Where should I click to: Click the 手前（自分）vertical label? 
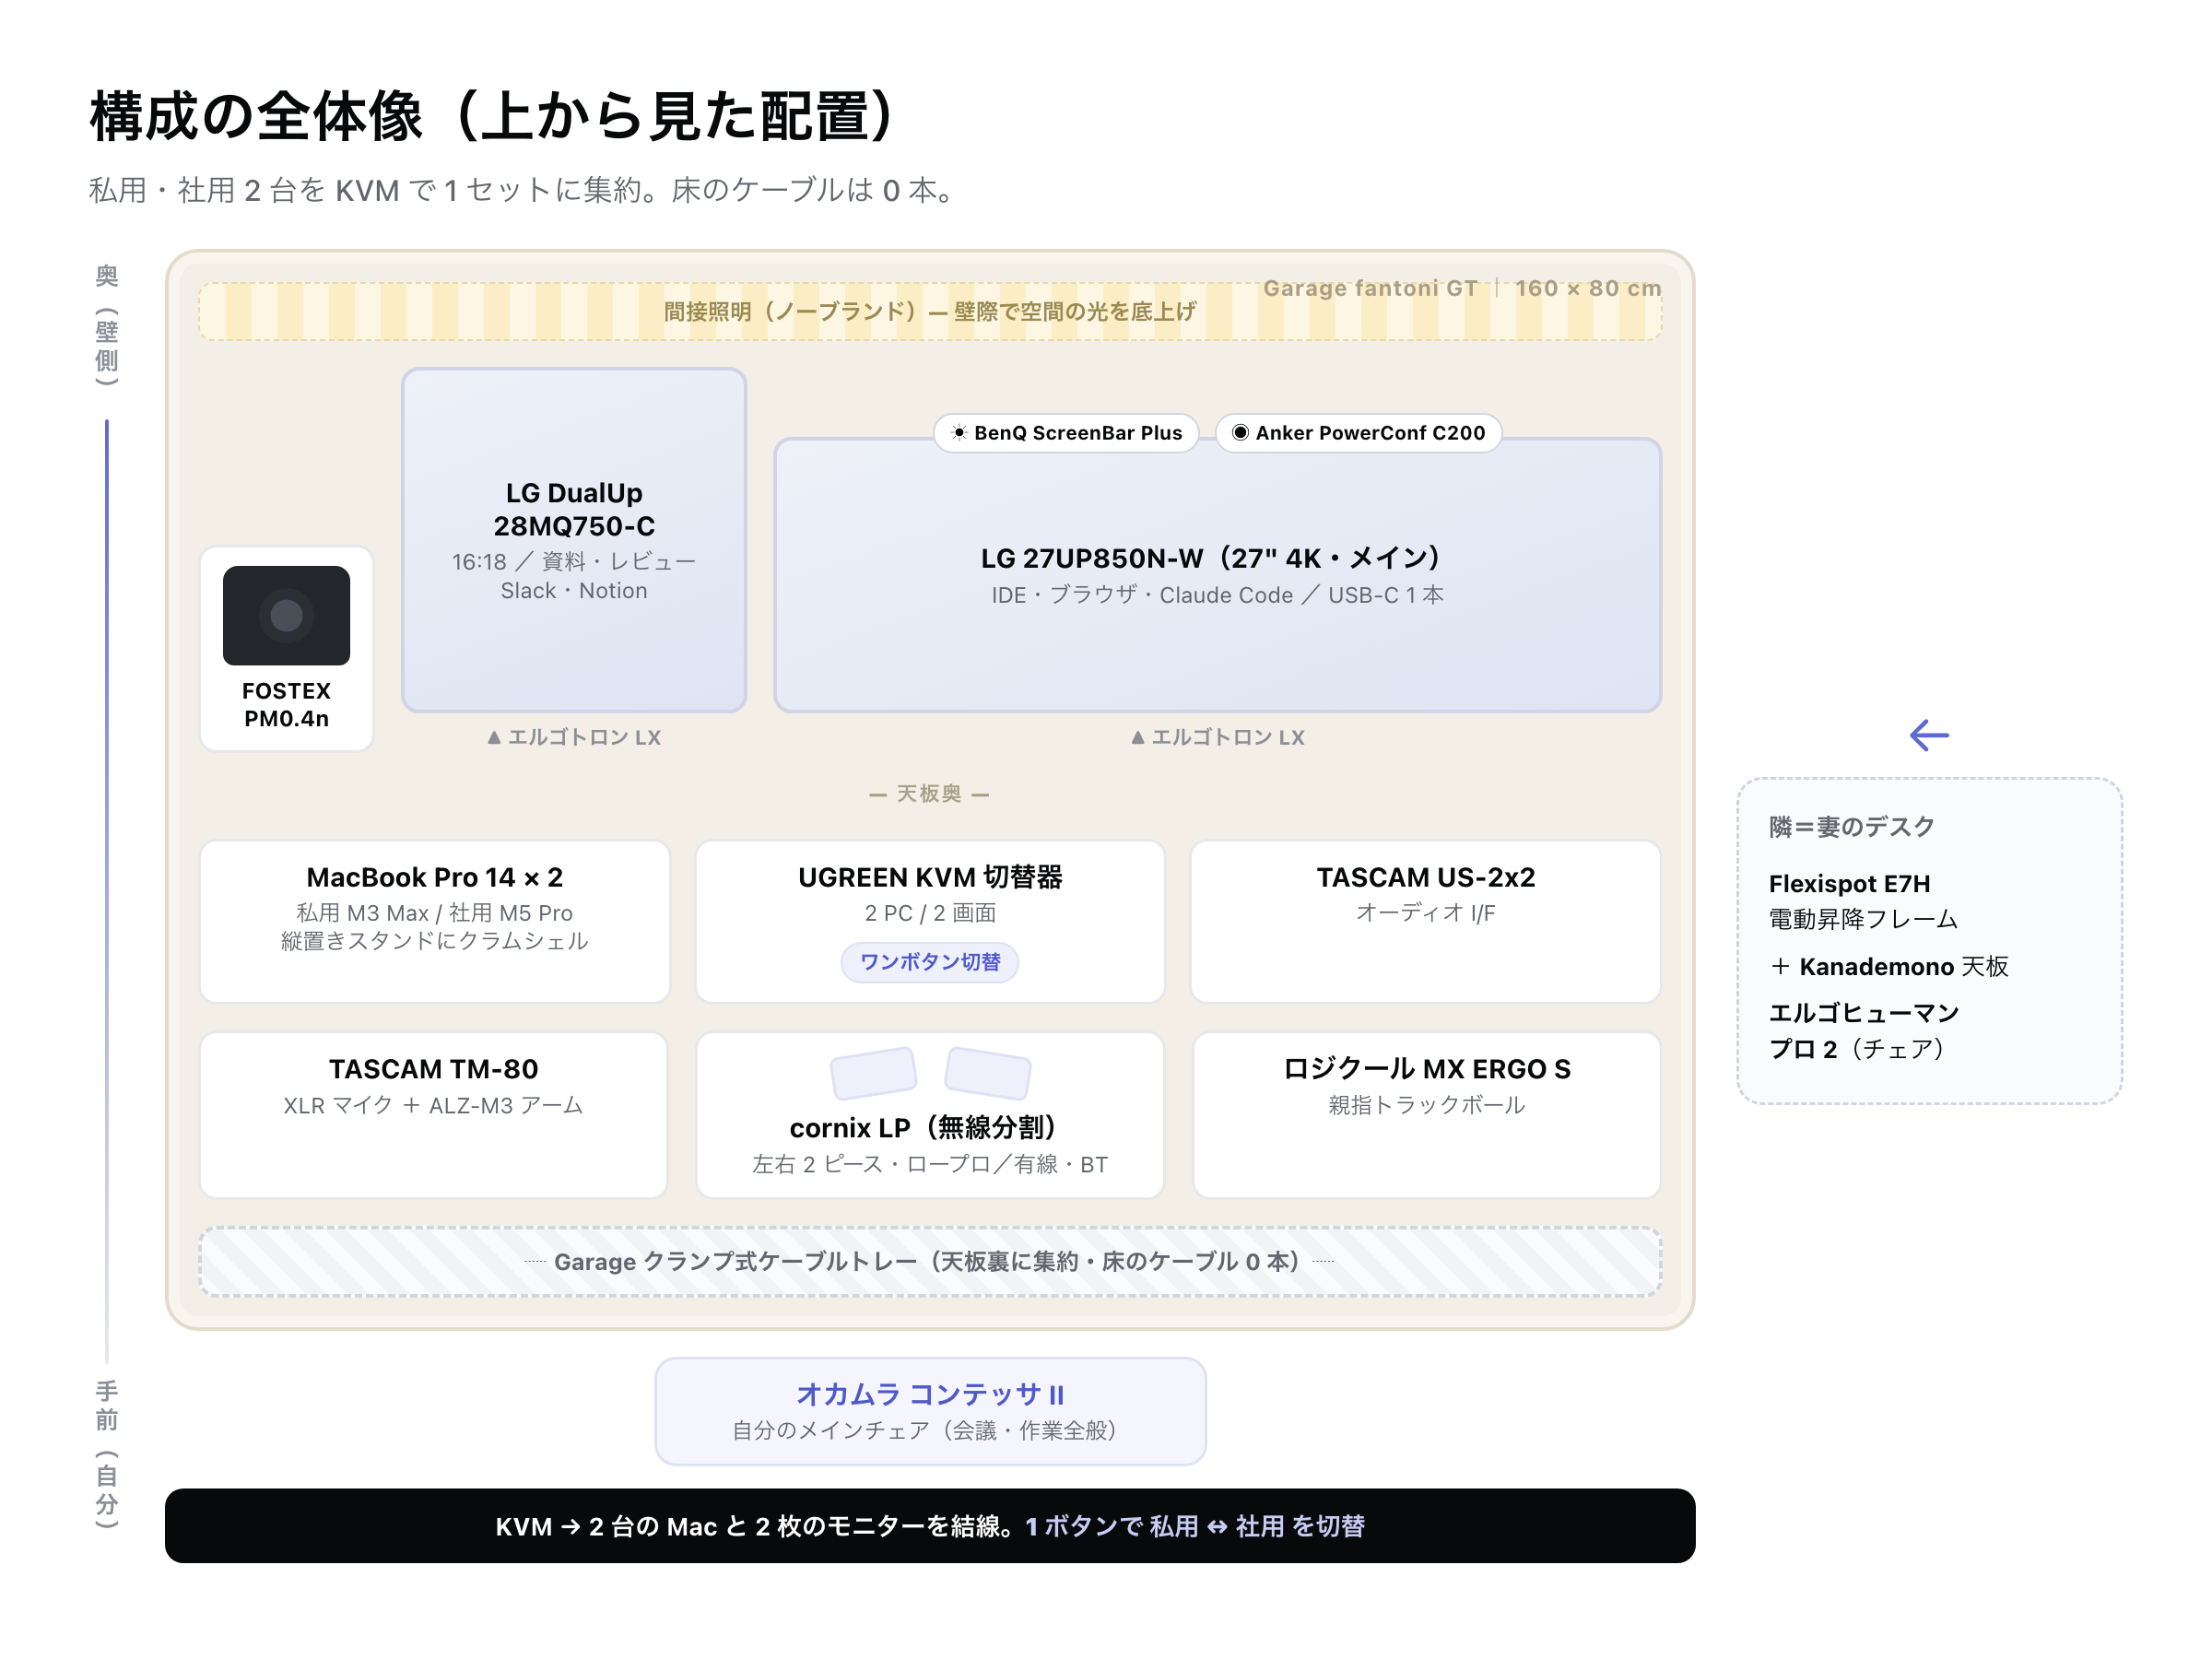point(107,1455)
